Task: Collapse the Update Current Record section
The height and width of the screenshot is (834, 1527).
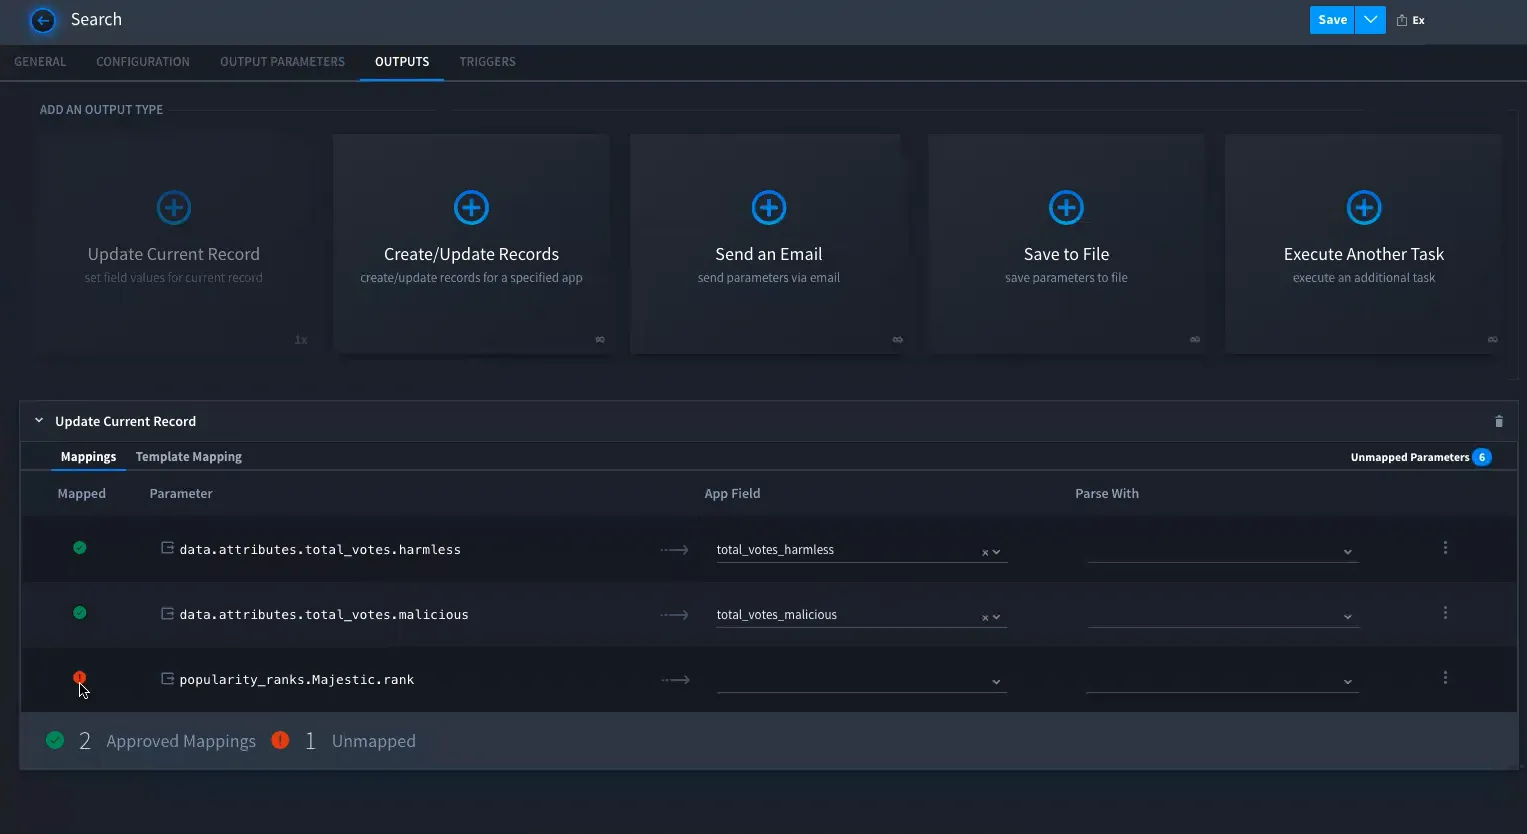Action: [39, 421]
